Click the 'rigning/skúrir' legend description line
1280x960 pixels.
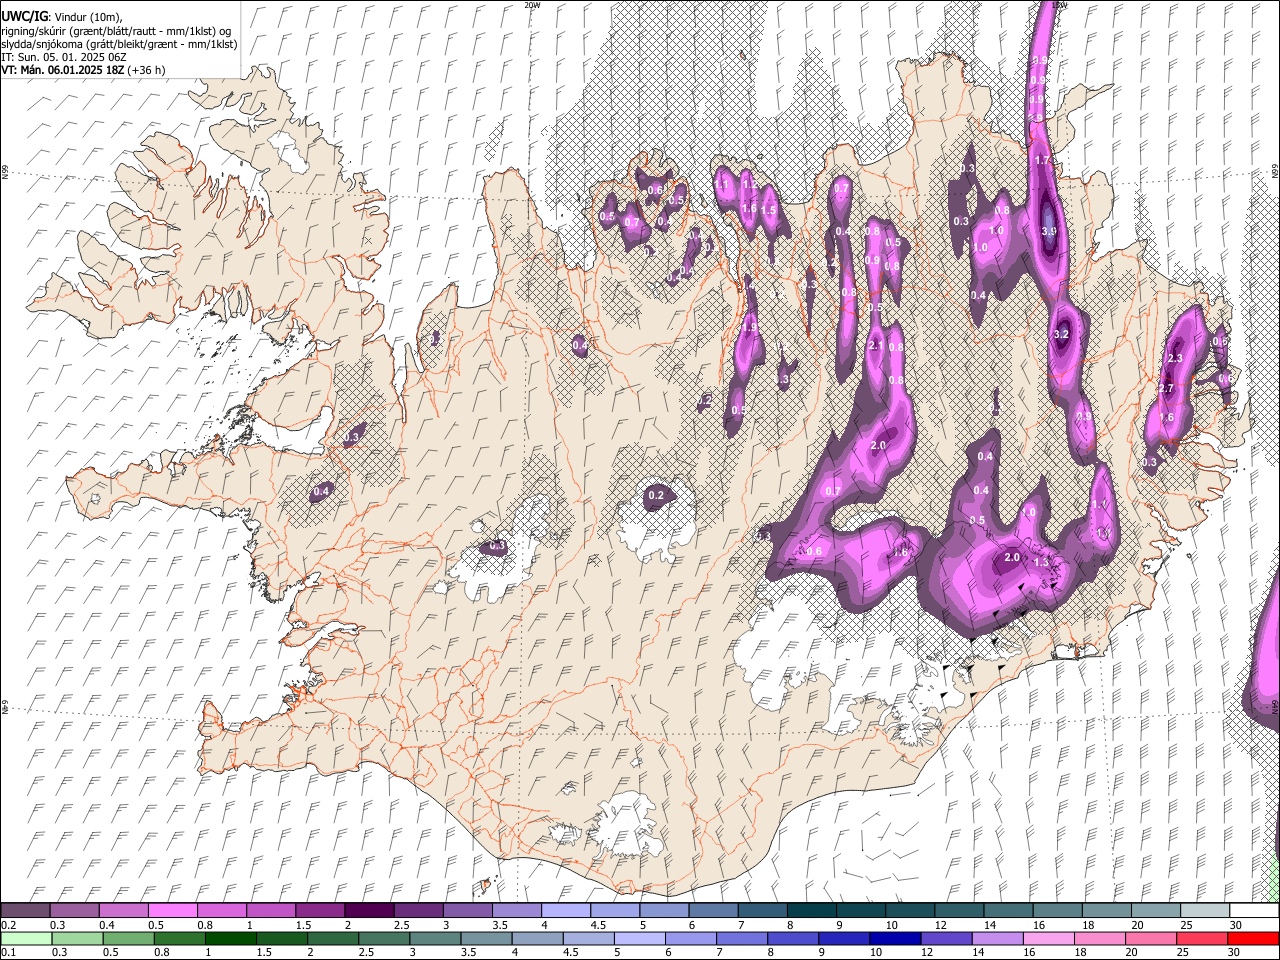point(116,31)
